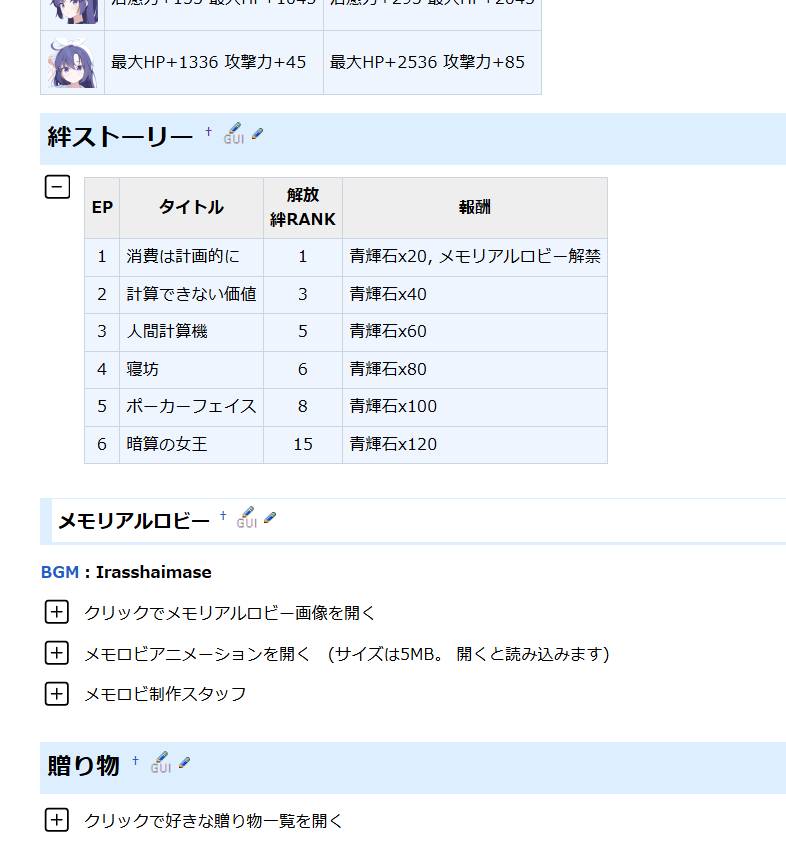This screenshot has height=844, width=786.
Task: Select episode title 人間計算機
Action: point(167,331)
